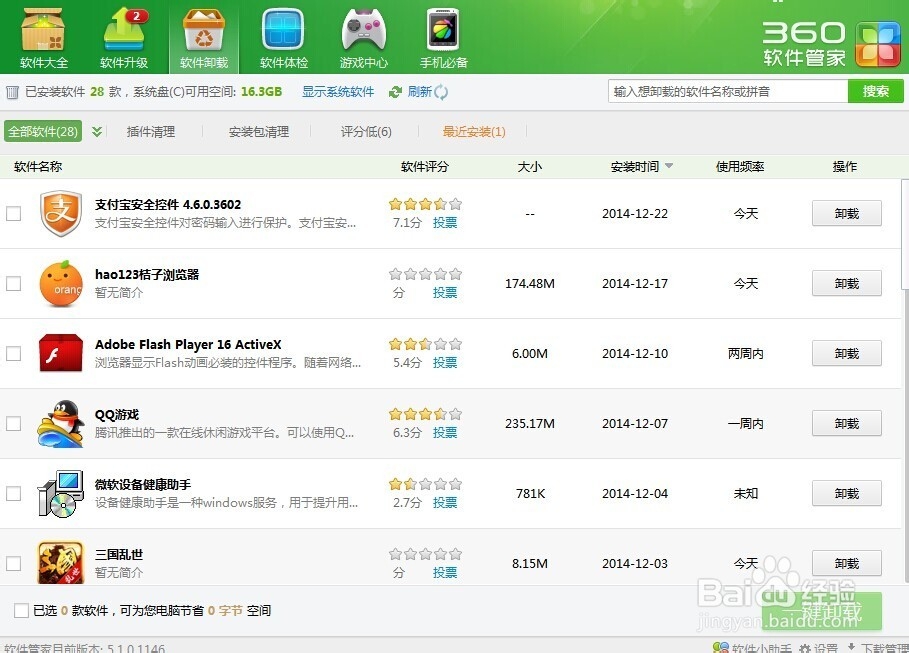
Task: Focus the uninstall search input field
Action: 728,91
